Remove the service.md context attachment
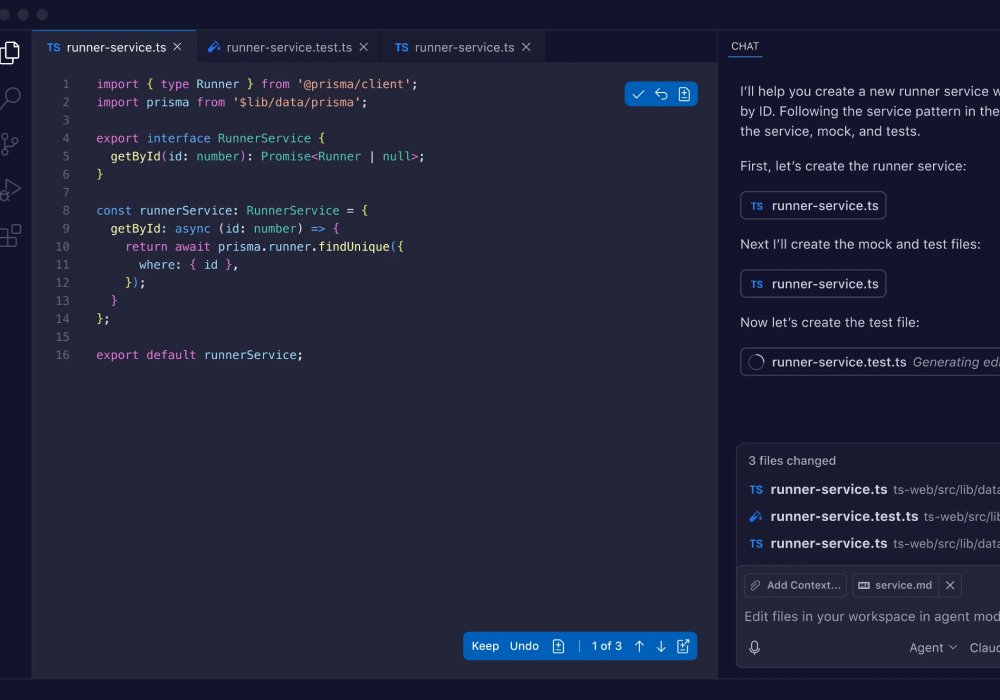The width and height of the screenshot is (1000, 700). (x=951, y=585)
